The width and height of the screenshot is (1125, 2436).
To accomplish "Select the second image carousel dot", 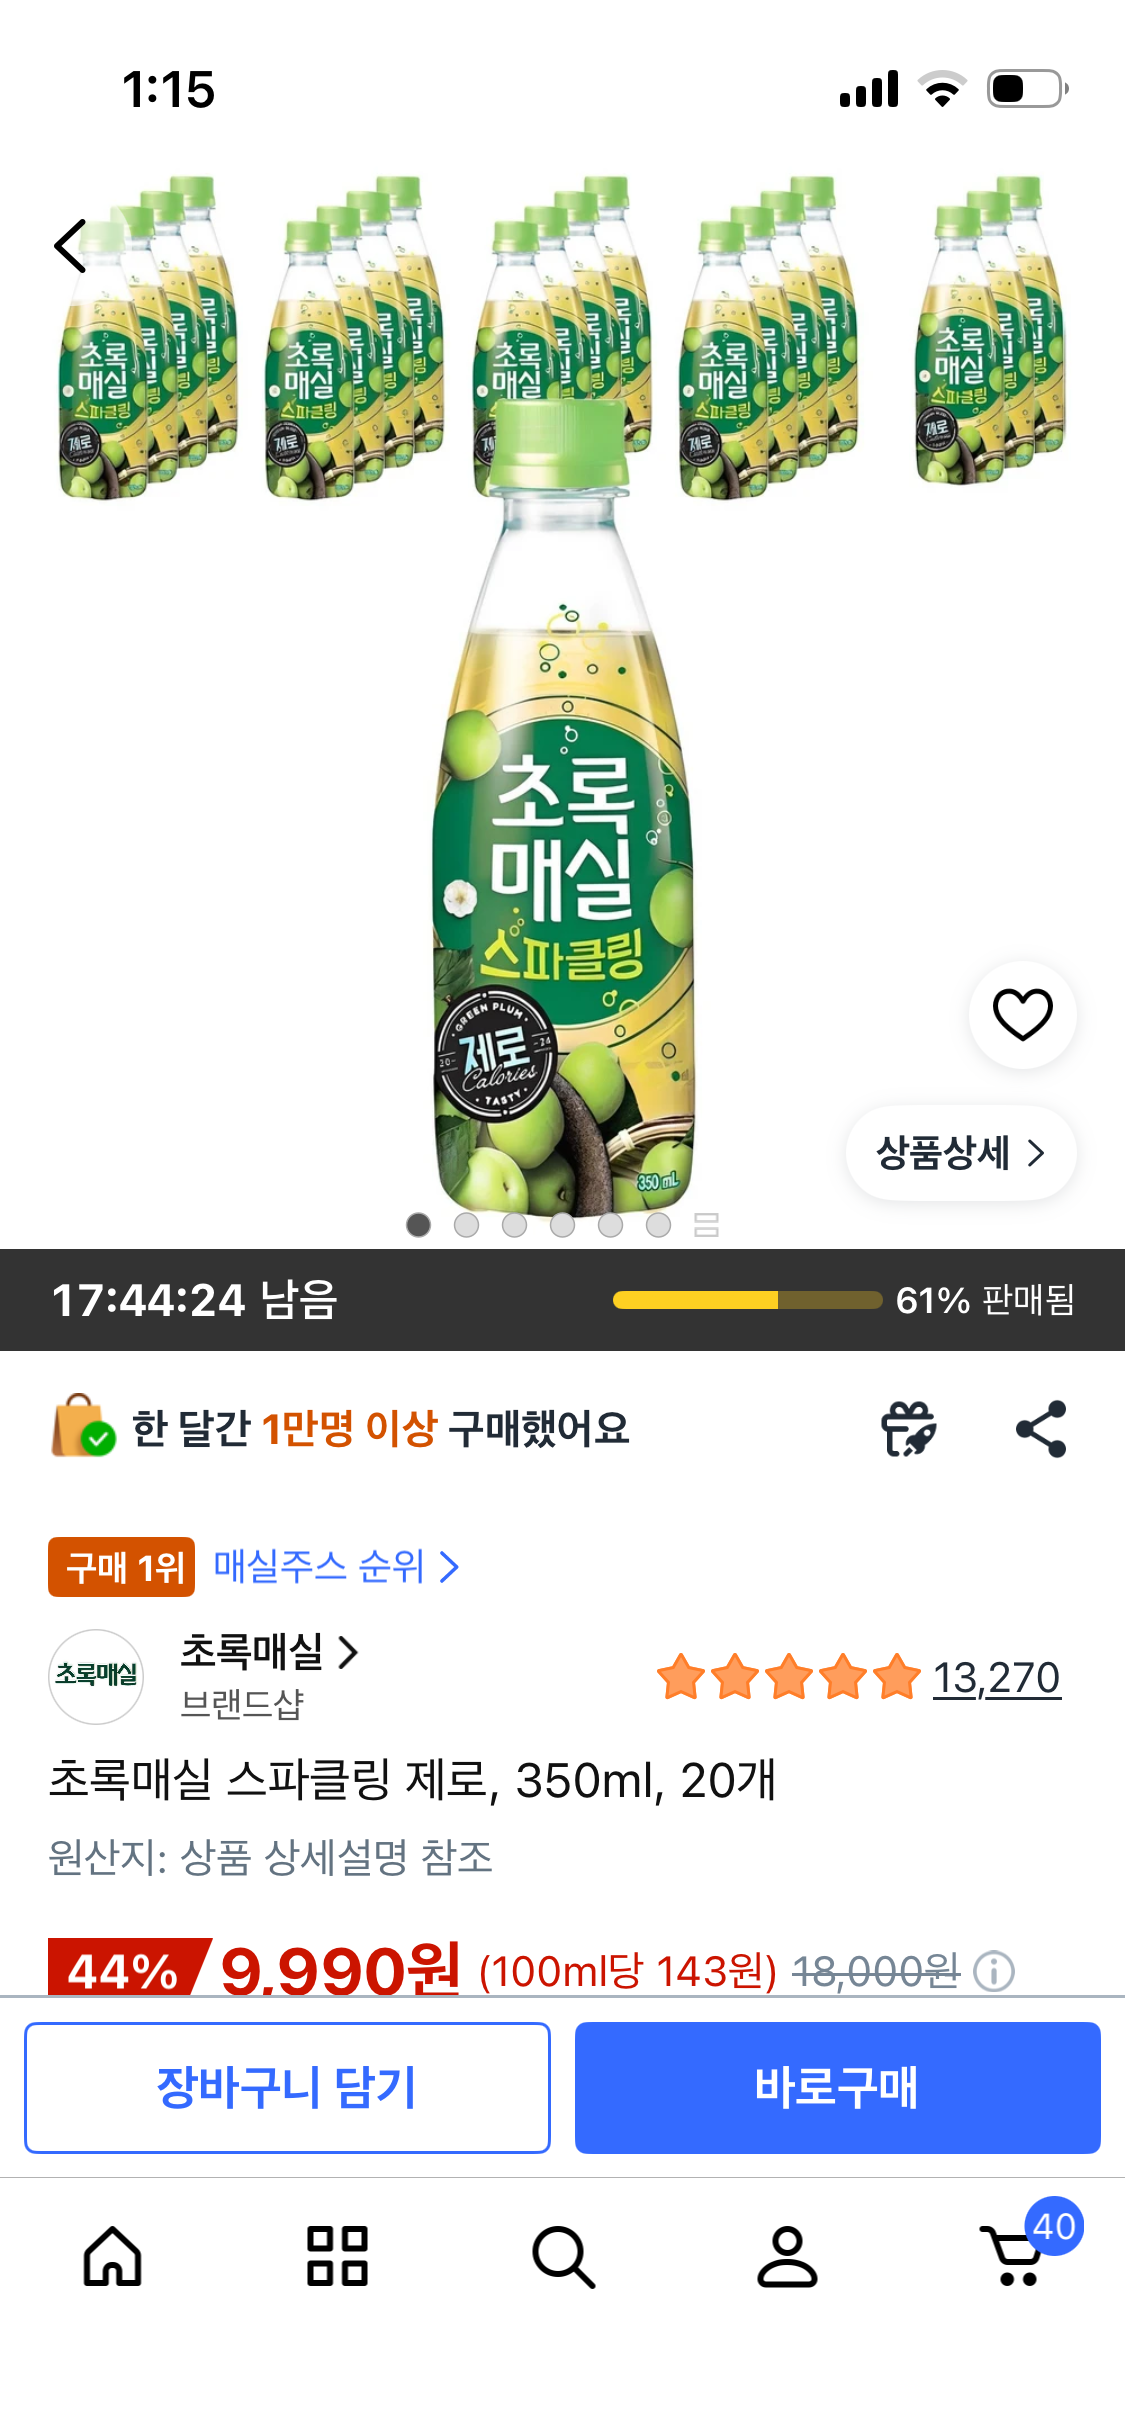I will pos(466,1225).
